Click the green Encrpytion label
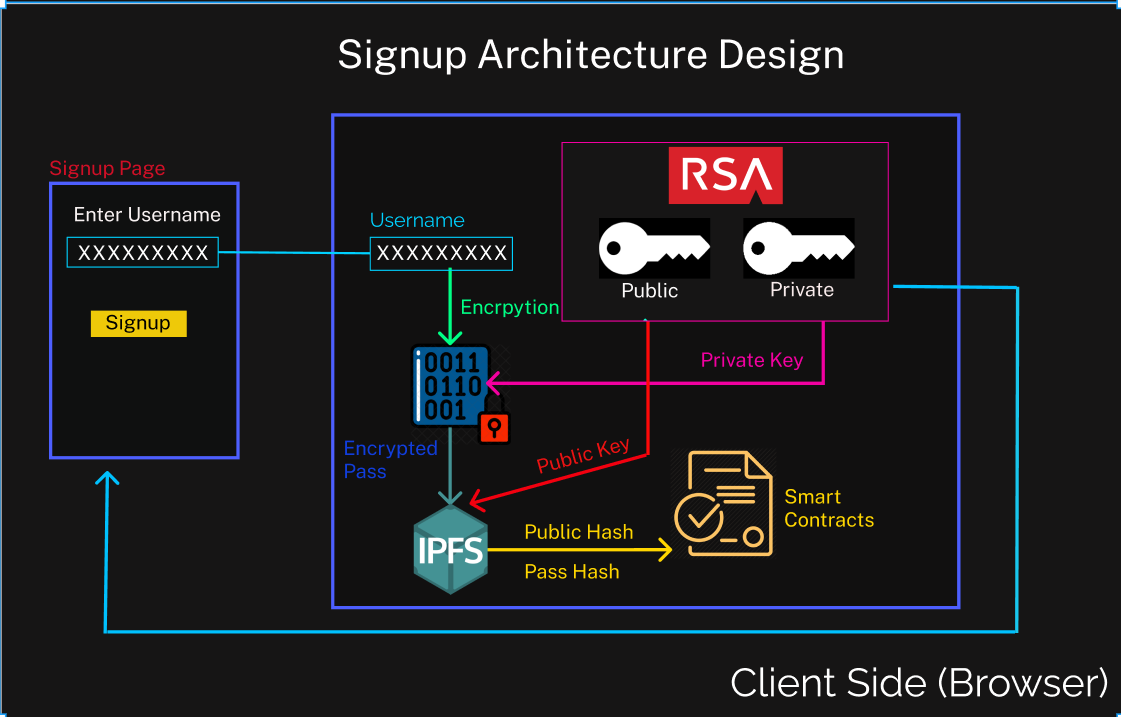 point(510,307)
